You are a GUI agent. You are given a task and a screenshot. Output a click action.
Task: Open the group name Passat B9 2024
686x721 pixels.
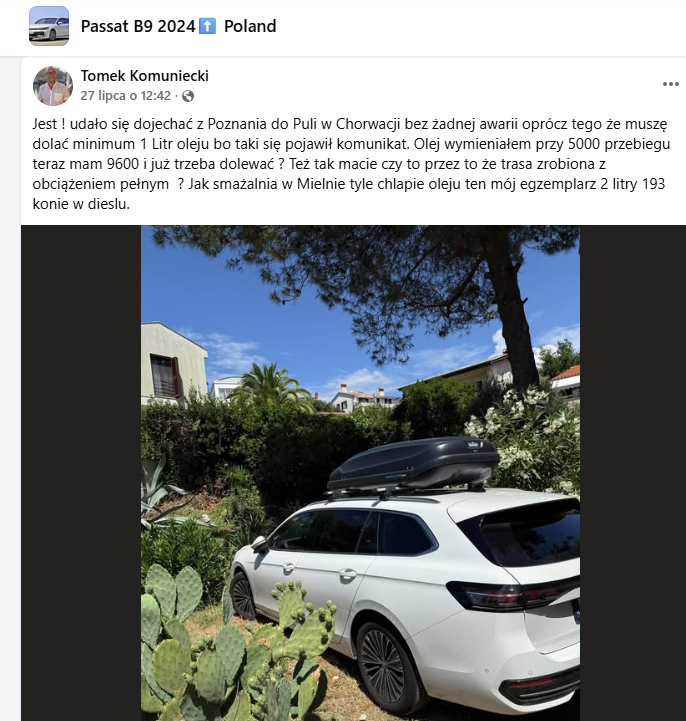[x=138, y=26]
